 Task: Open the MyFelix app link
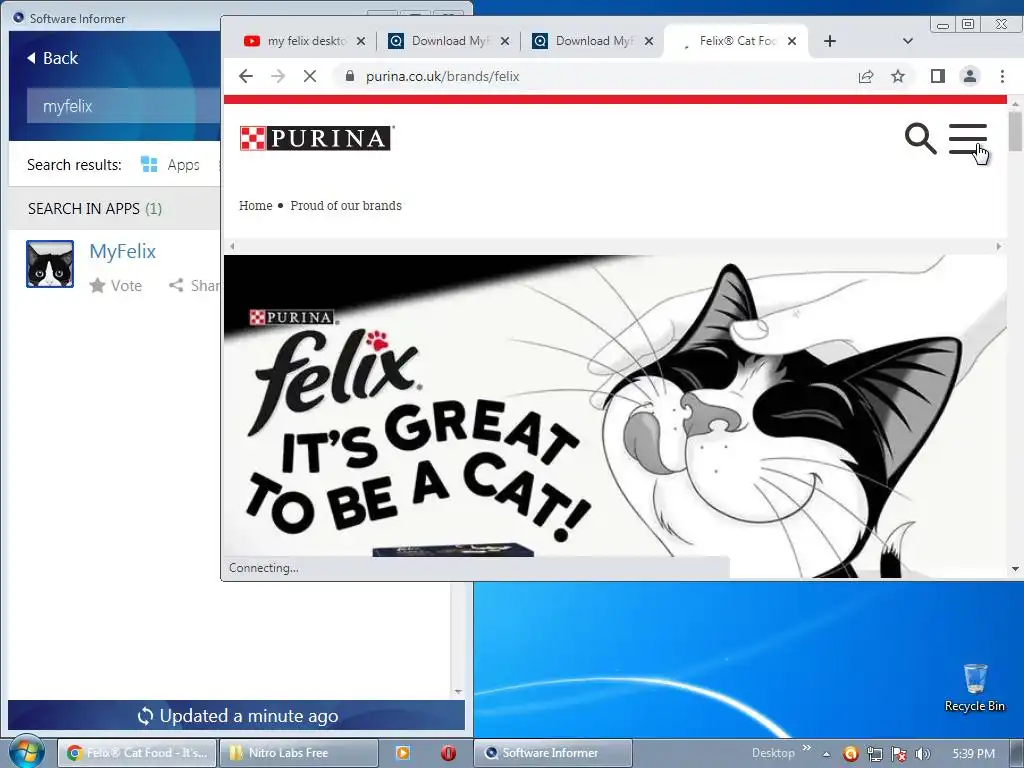tap(123, 251)
